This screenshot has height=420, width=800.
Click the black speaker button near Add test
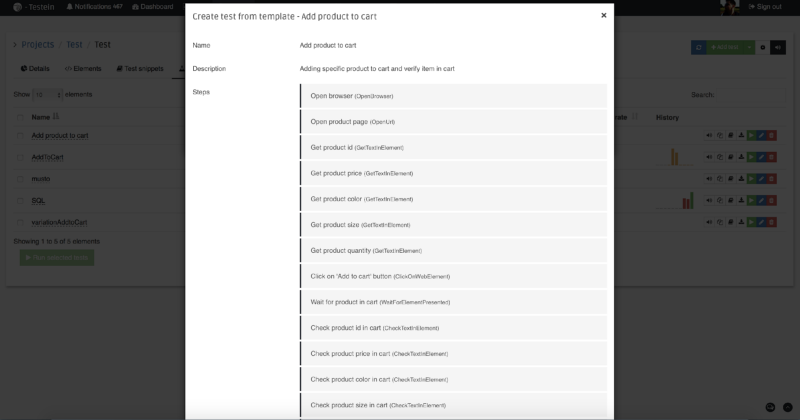click(778, 47)
